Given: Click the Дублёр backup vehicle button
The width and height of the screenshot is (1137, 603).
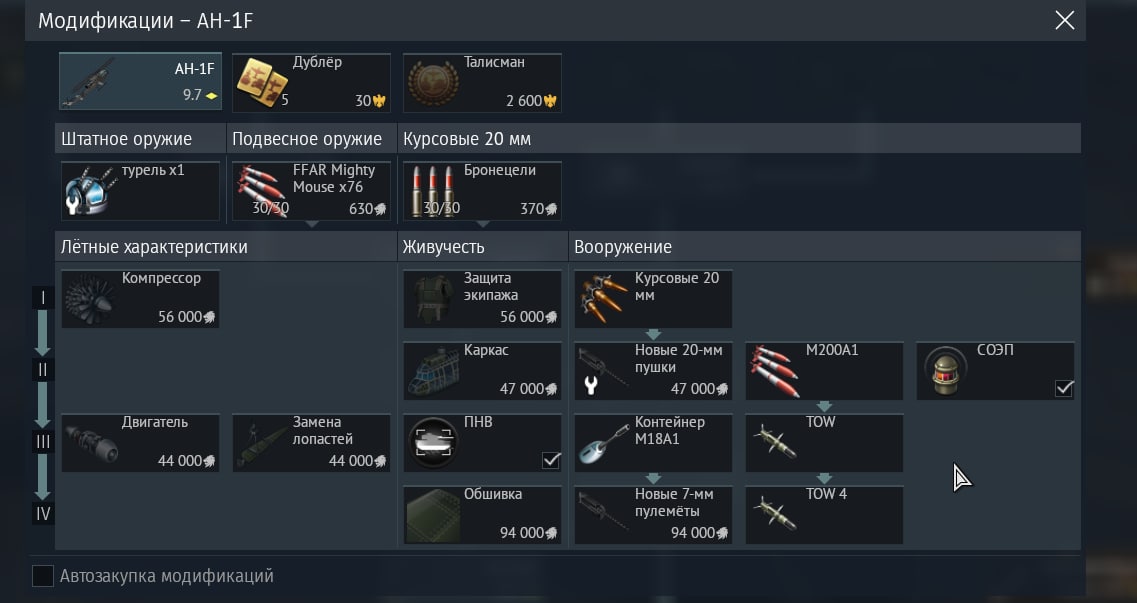Looking at the screenshot, I should 311,83.
